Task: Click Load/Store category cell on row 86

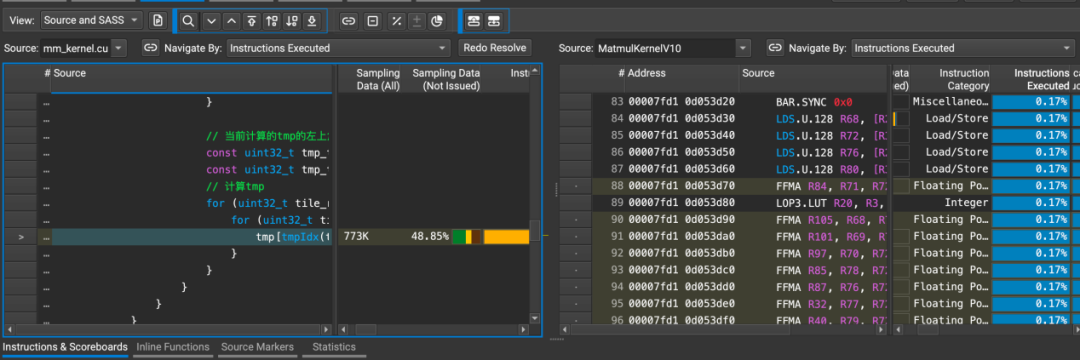Action: pos(951,152)
